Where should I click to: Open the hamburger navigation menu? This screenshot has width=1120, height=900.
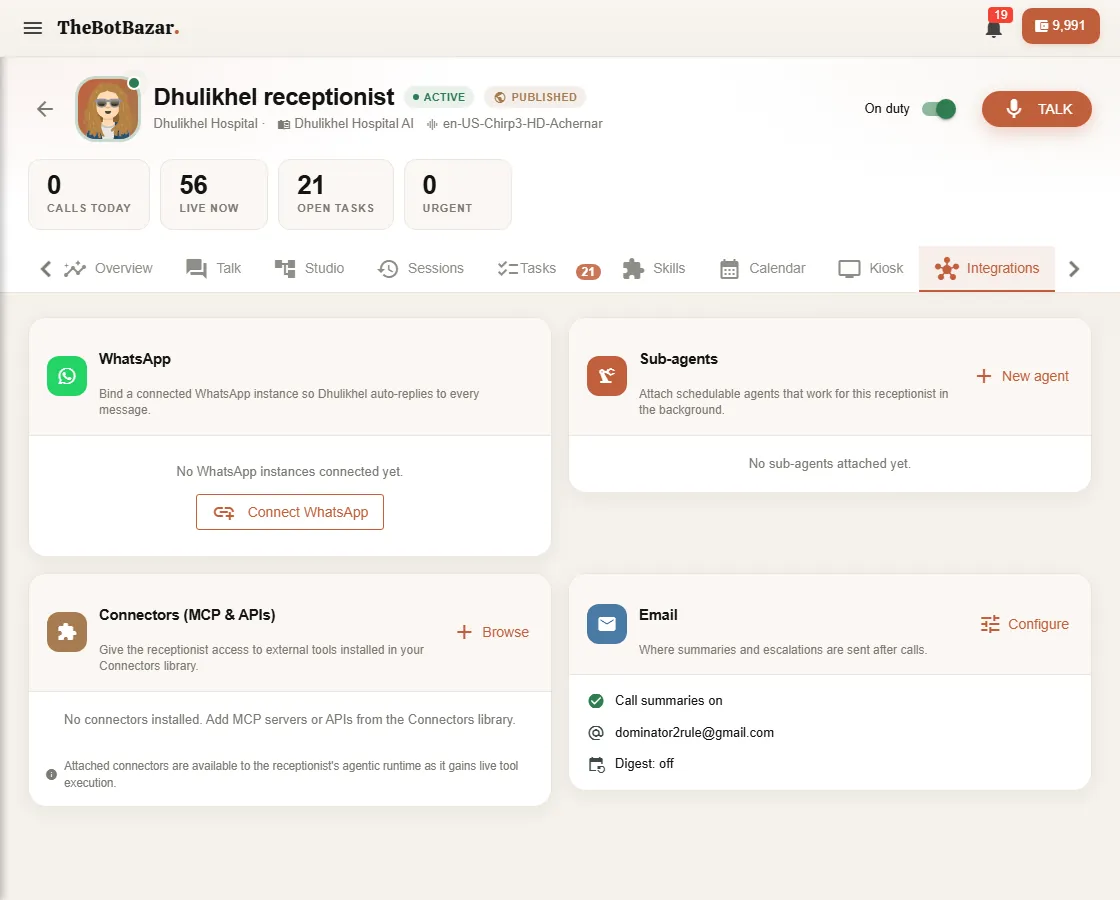33,28
